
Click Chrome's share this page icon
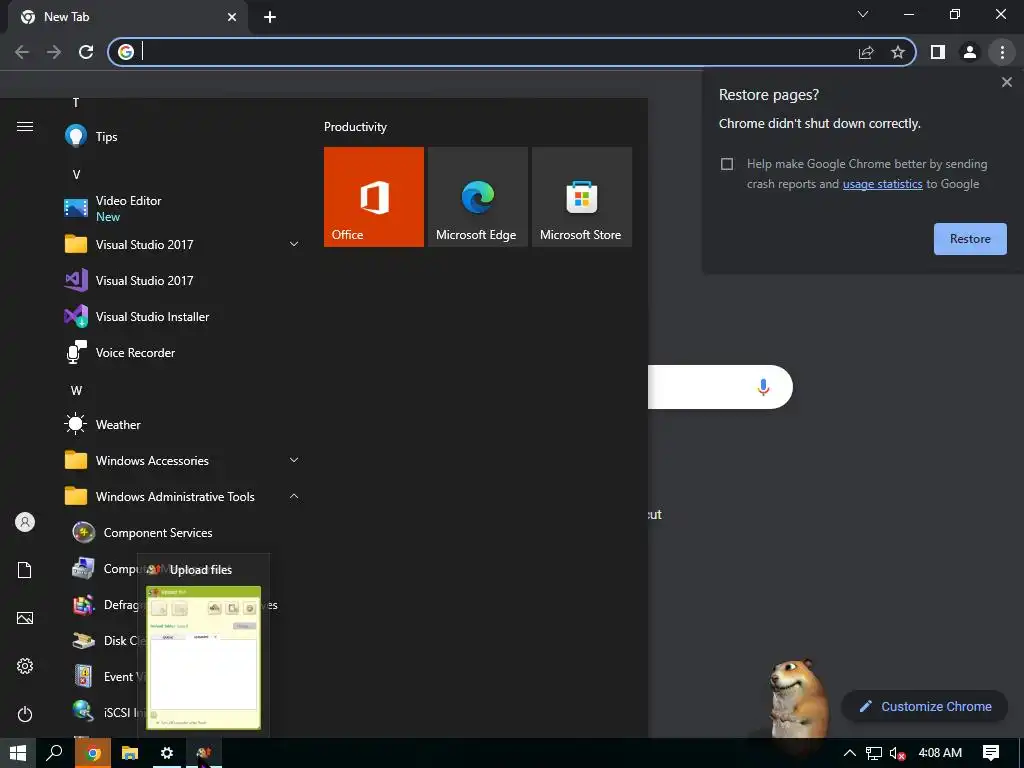[x=866, y=52]
